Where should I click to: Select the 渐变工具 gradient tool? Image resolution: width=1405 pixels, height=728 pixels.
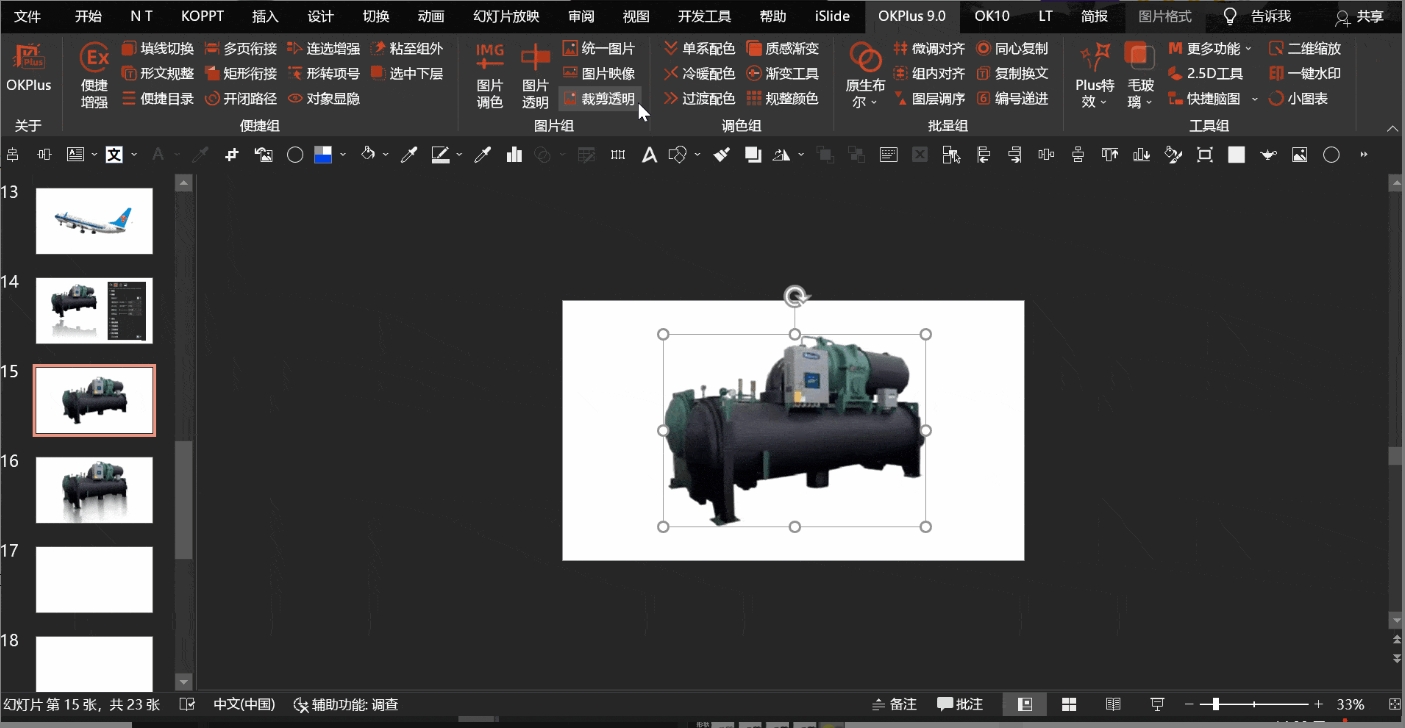click(782, 73)
